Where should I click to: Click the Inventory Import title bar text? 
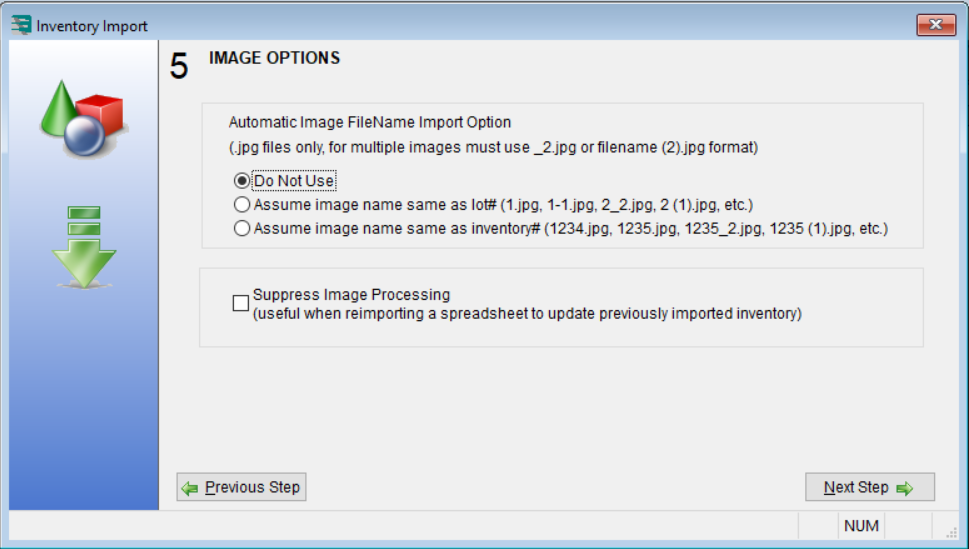click(92, 26)
